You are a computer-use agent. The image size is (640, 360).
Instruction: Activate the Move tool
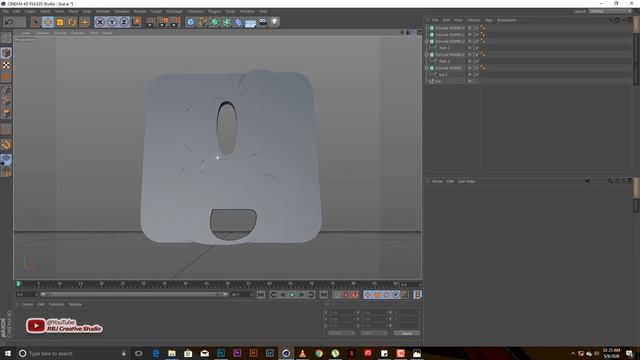coord(48,22)
